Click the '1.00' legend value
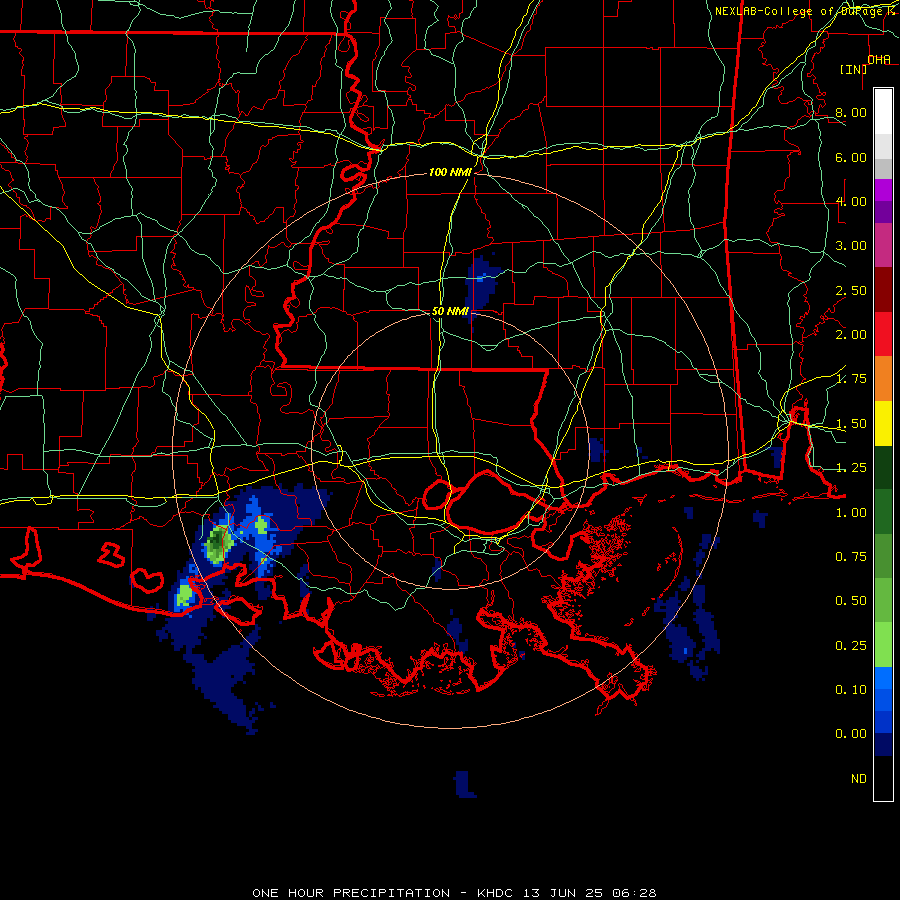 coord(851,513)
